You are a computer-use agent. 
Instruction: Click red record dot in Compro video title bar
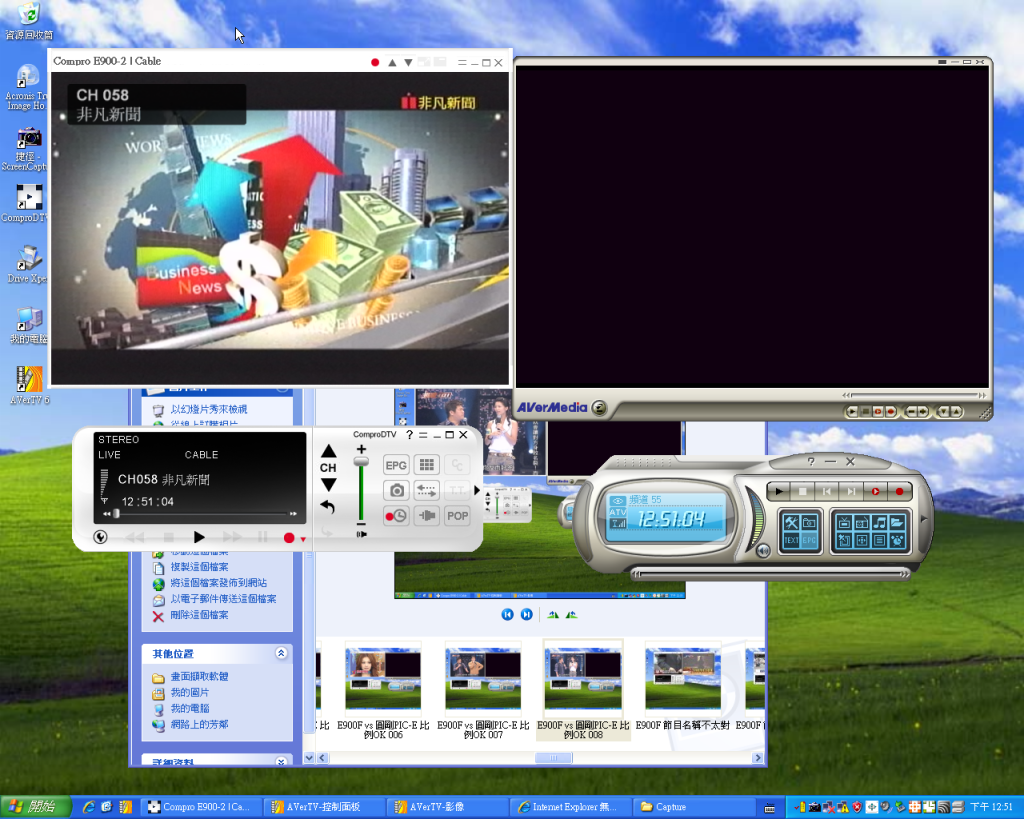pos(375,63)
